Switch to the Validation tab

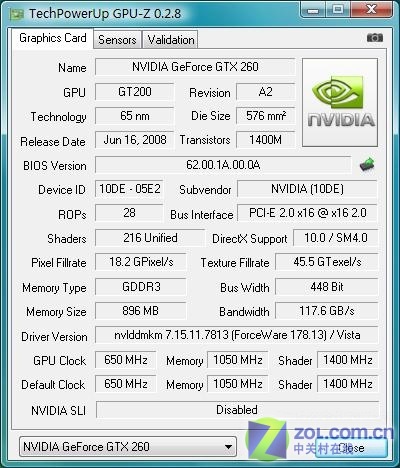point(170,40)
